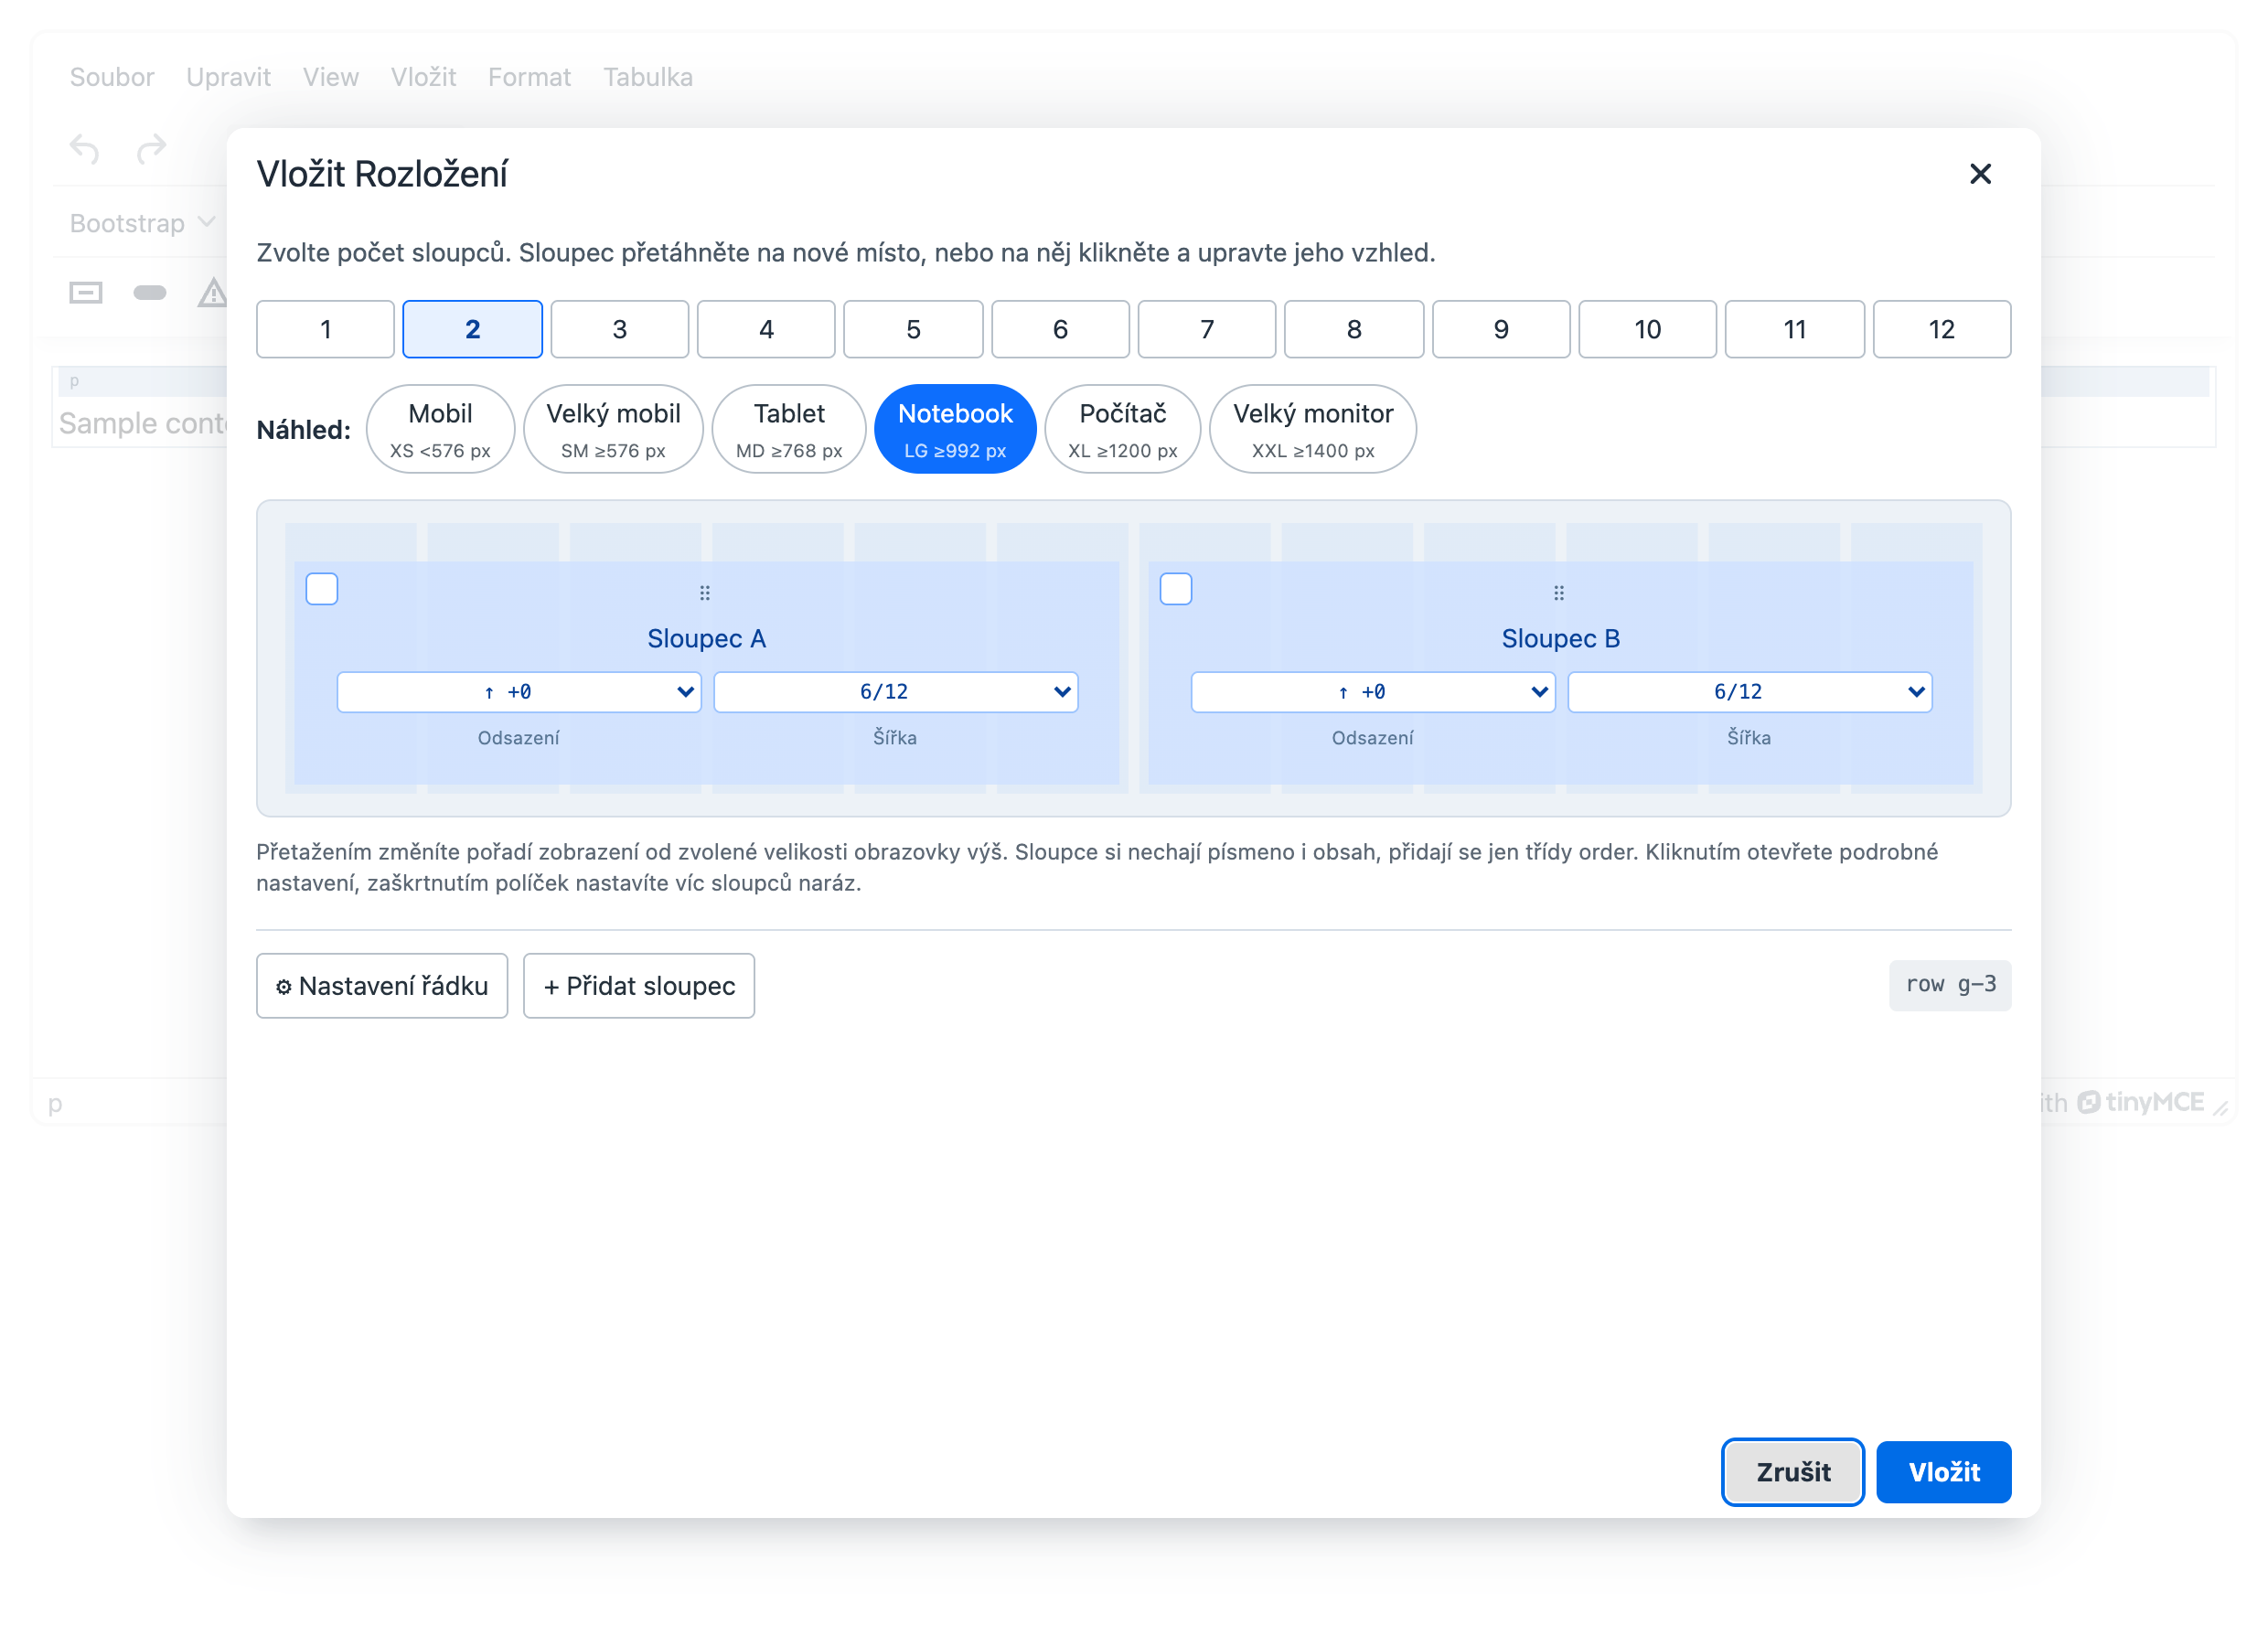Screen dimensions: 2268x1646
Task: Choose 4 columns layout
Action: pos(766,329)
